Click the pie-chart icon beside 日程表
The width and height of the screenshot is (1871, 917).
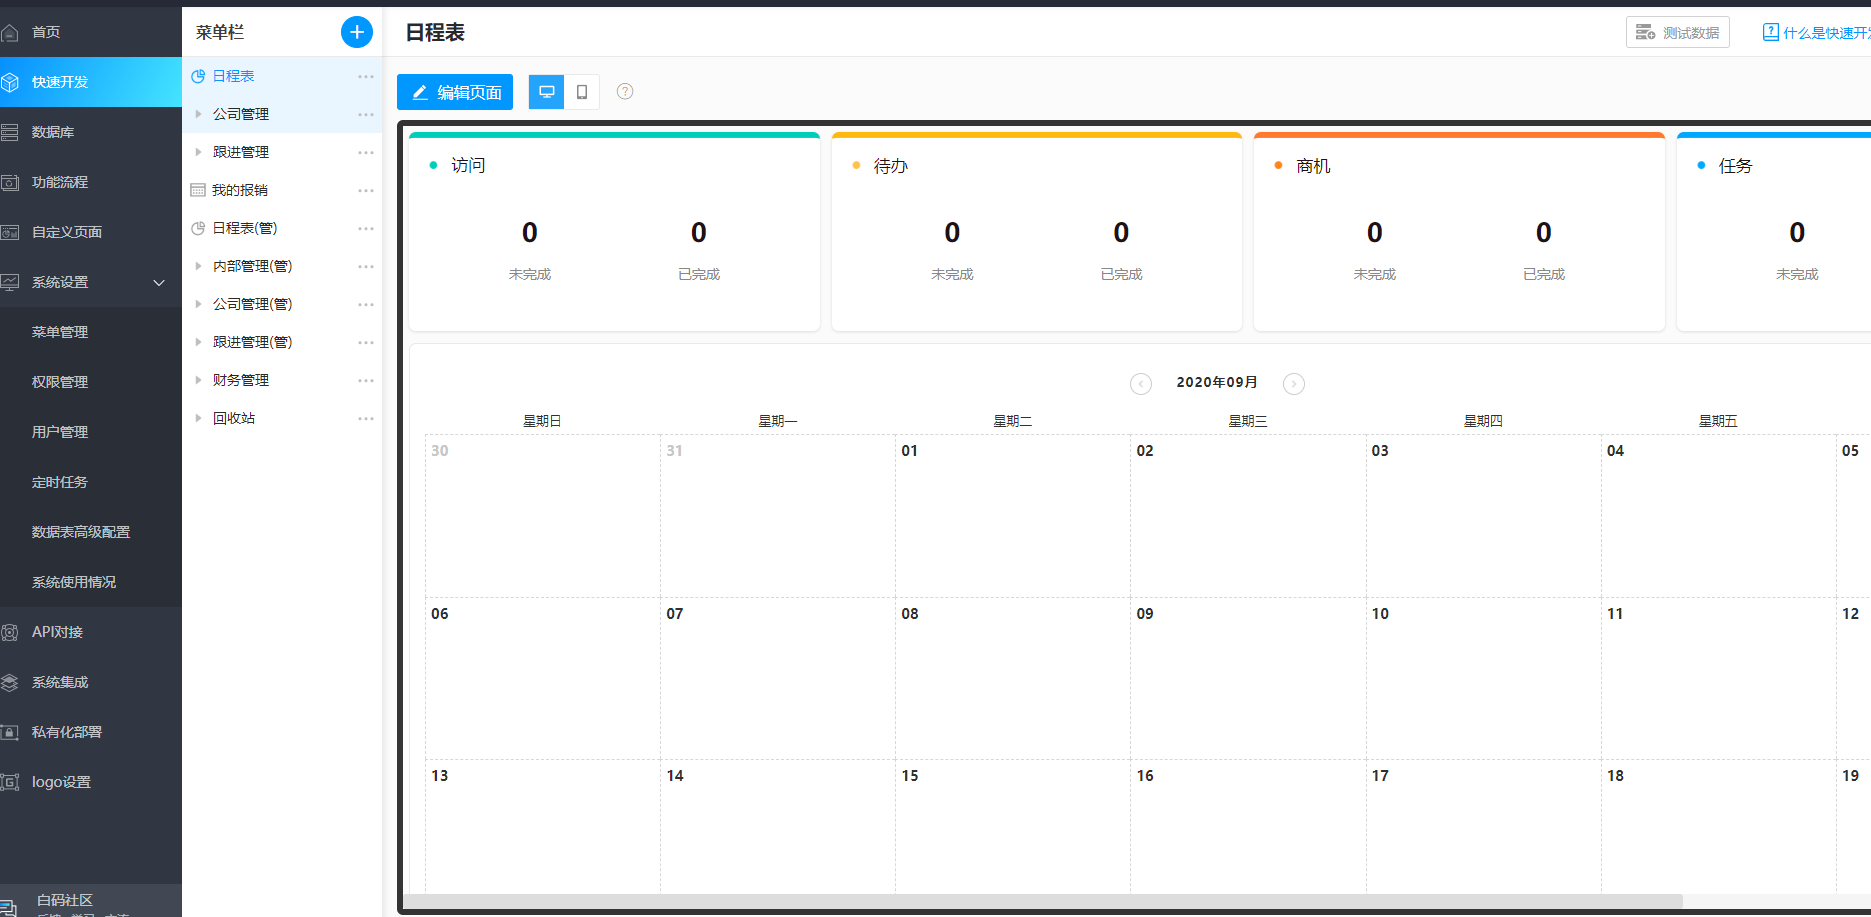pos(198,76)
